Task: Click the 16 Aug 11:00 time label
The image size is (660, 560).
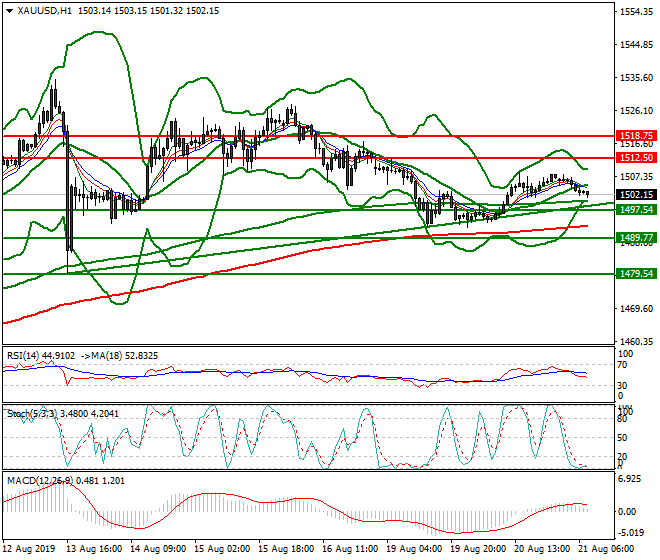Action: click(350, 549)
